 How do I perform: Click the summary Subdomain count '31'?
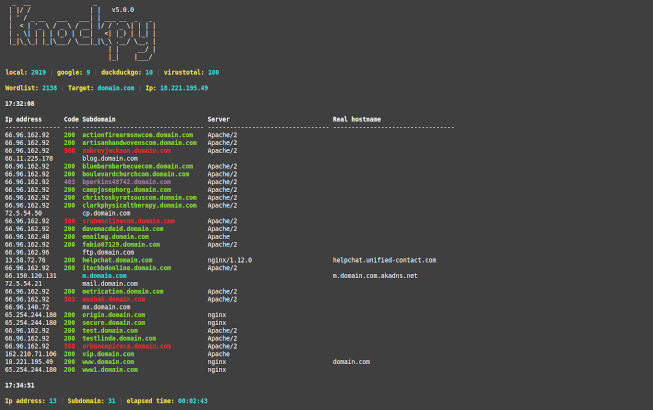click(112, 401)
